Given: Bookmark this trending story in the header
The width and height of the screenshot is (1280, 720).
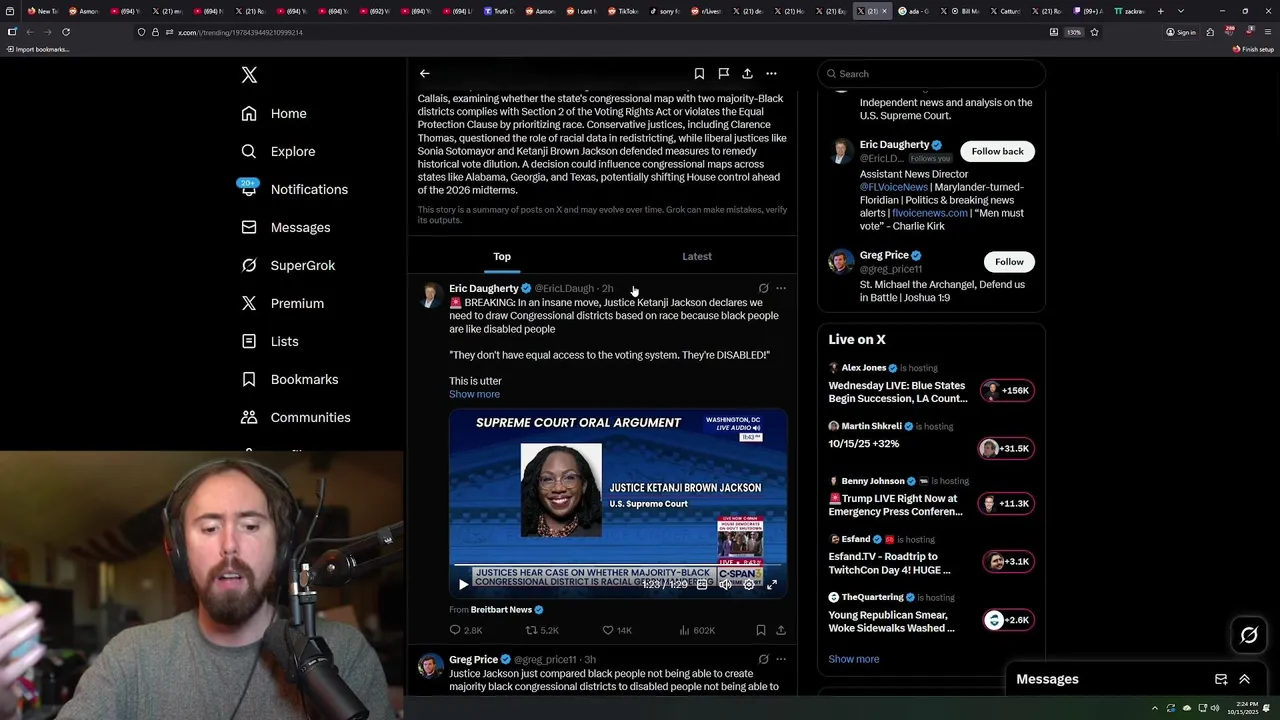Looking at the screenshot, I should tap(699, 74).
